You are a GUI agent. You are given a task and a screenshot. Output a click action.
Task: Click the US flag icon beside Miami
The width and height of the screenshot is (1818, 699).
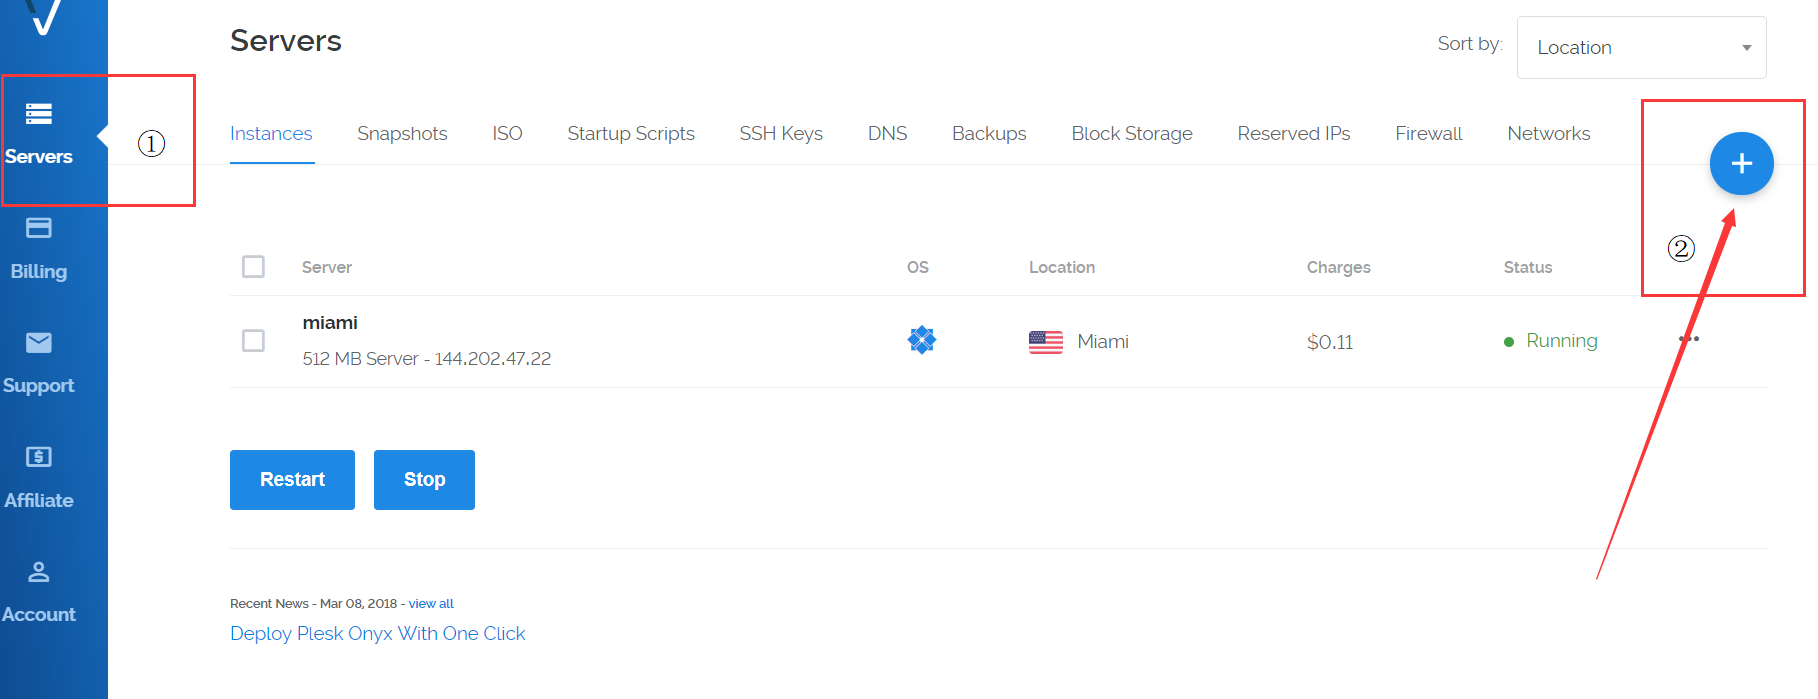click(x=1046, y=342)
